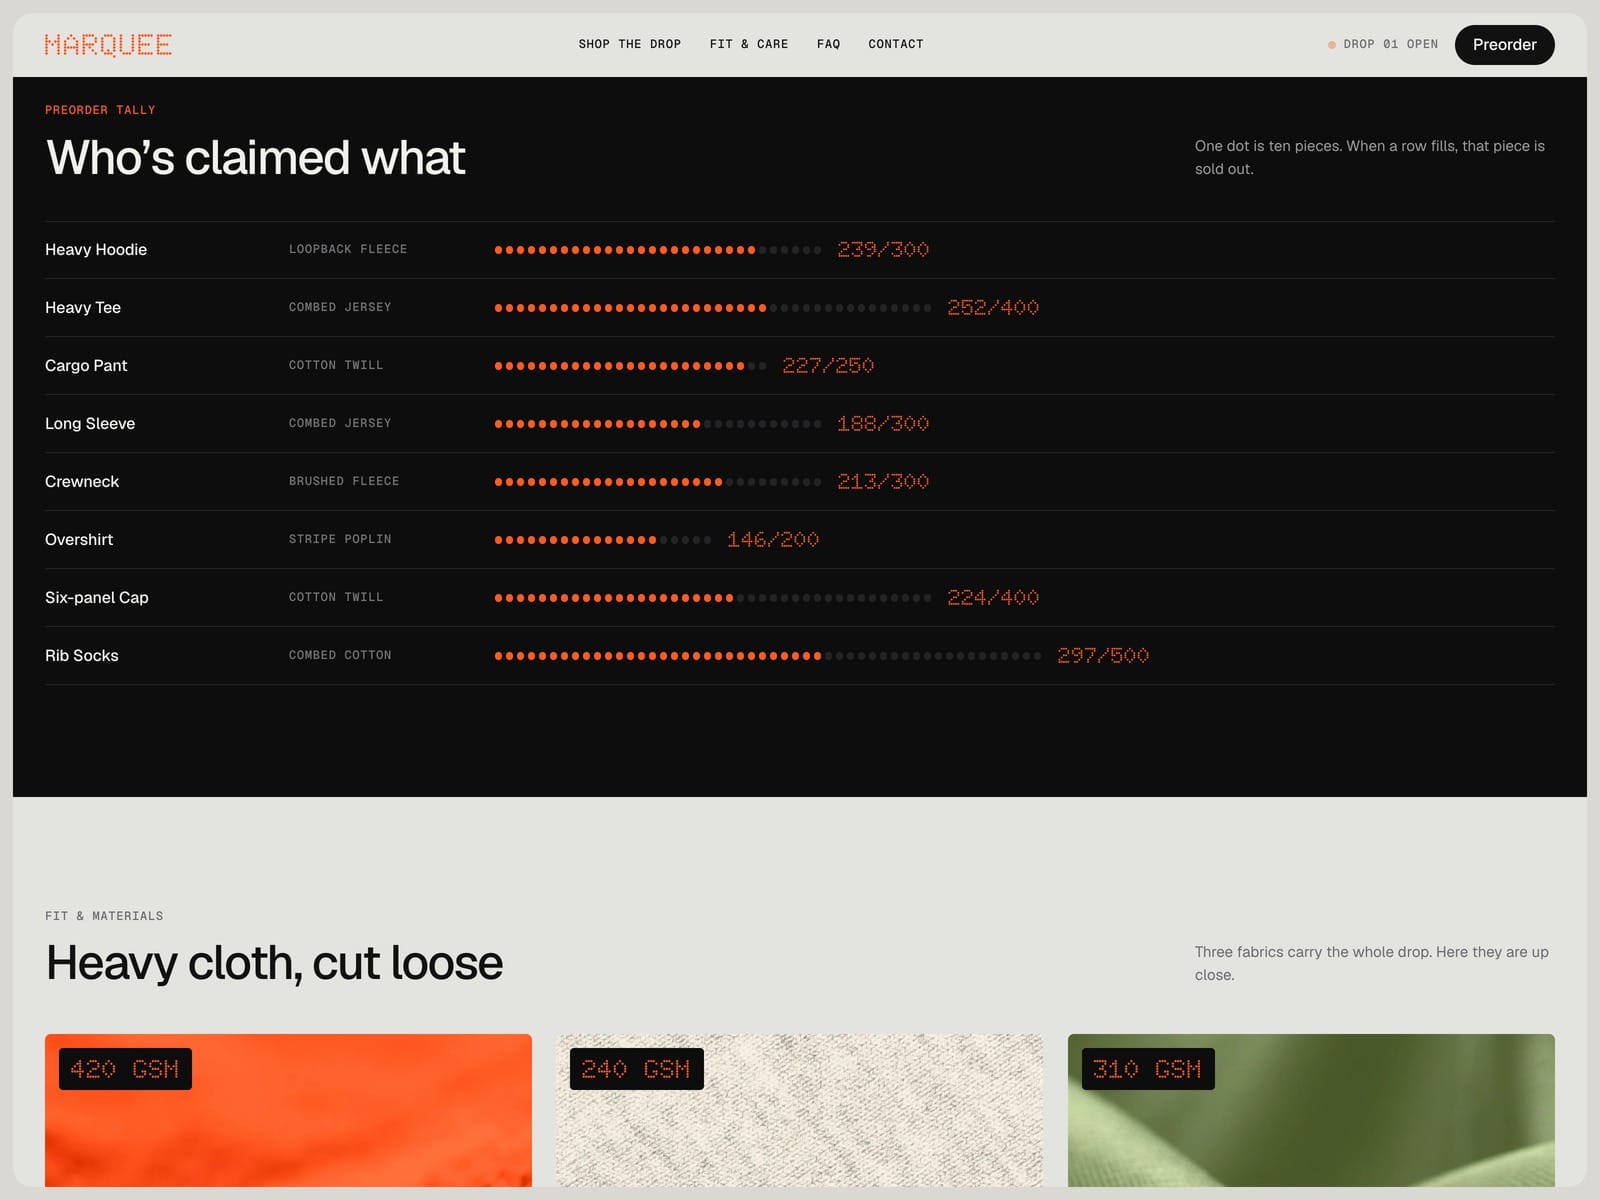Viewport: 1600px width, 1200px height.
Task: Click the 239/300 tally count
Action: (883, 249)
